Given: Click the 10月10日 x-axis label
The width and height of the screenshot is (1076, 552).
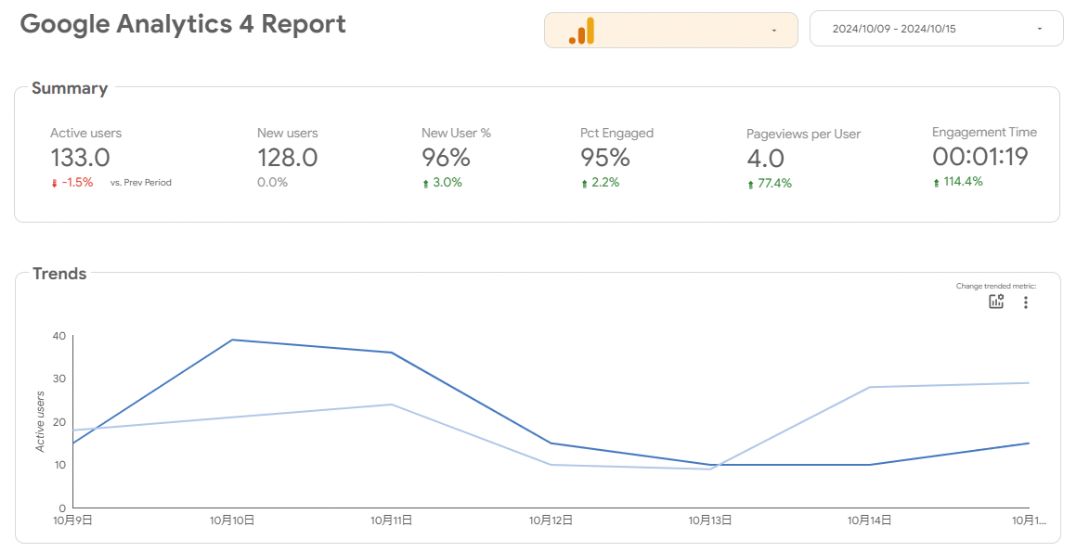Looking at the screenshot, I should click(x=232, y=520).
